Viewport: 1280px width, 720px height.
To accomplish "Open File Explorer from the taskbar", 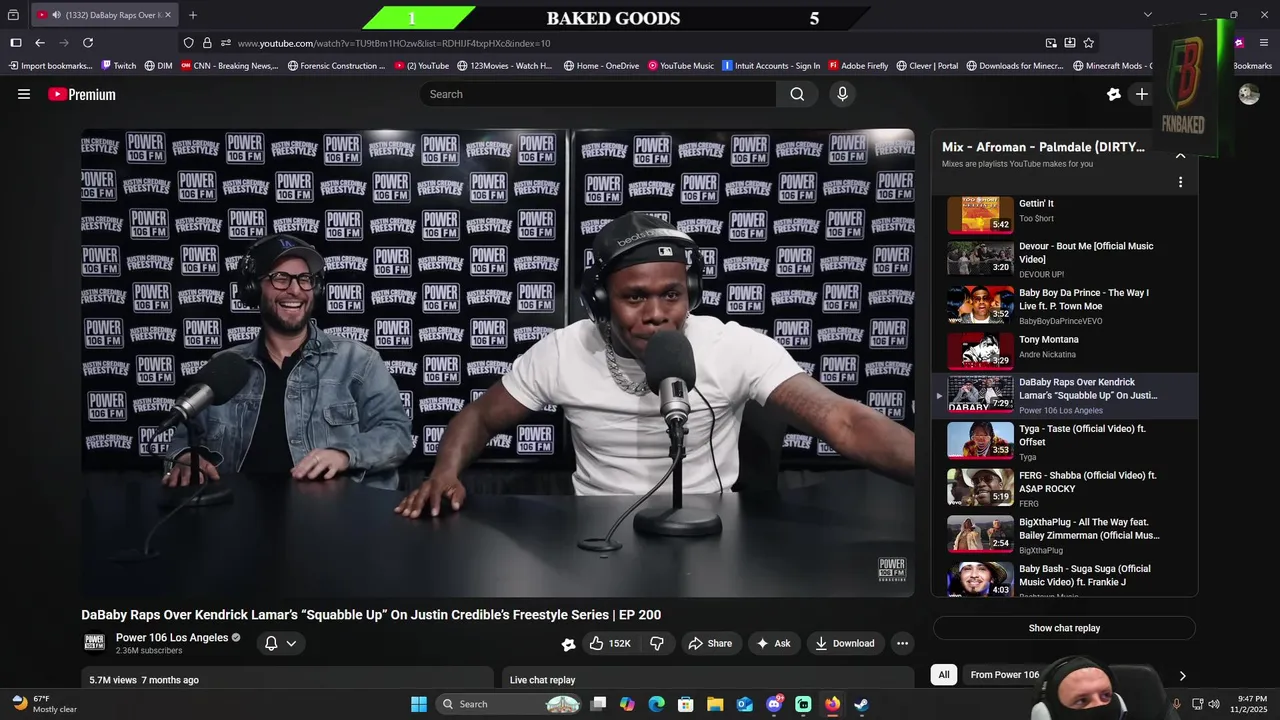I will [715, 704].
